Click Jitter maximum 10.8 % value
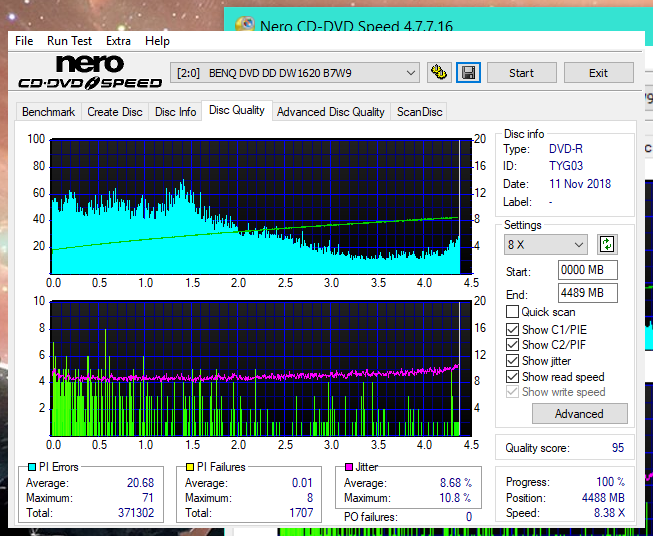The width and height of the screenshot is (653, 536). [x=456, y=498]
